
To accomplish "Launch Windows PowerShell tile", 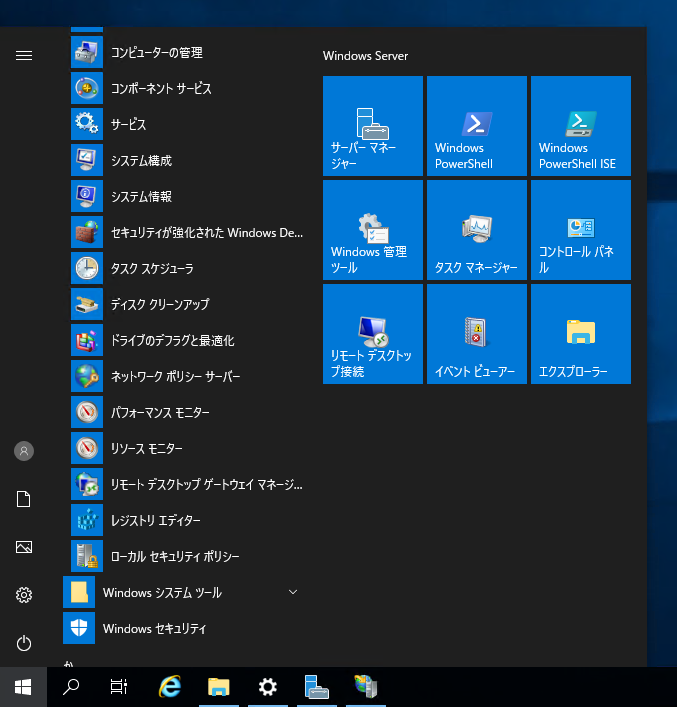I will (476, 126).
